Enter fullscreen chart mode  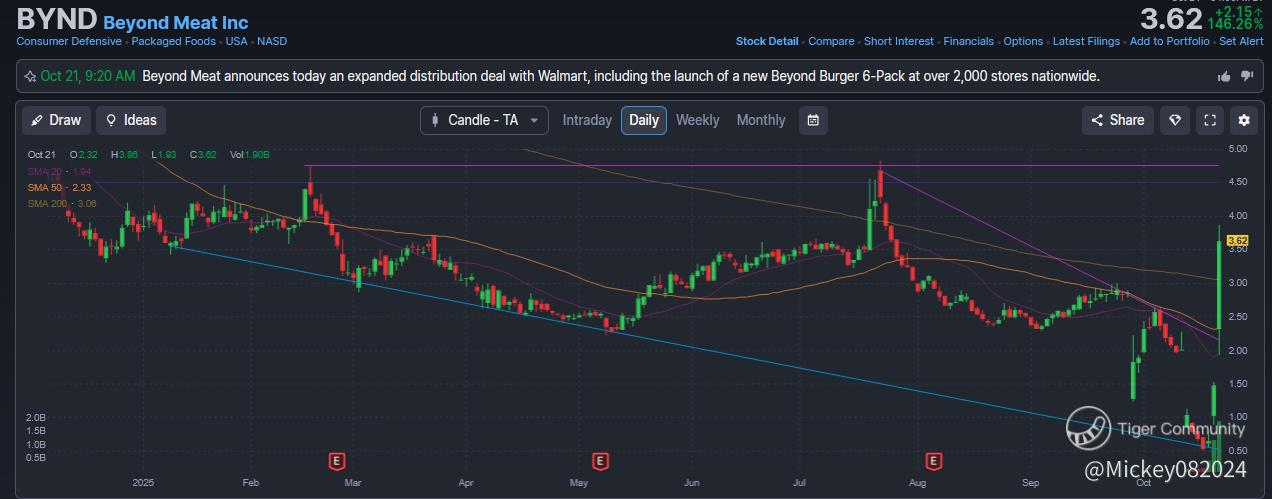coord(1210,120)
